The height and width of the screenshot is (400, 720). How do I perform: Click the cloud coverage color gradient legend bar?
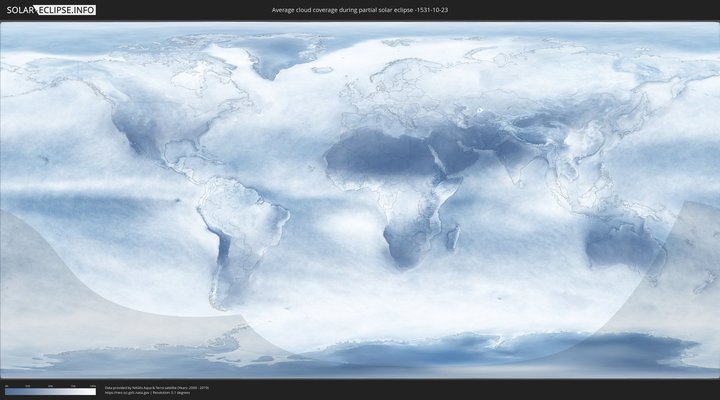click(50, 392)
